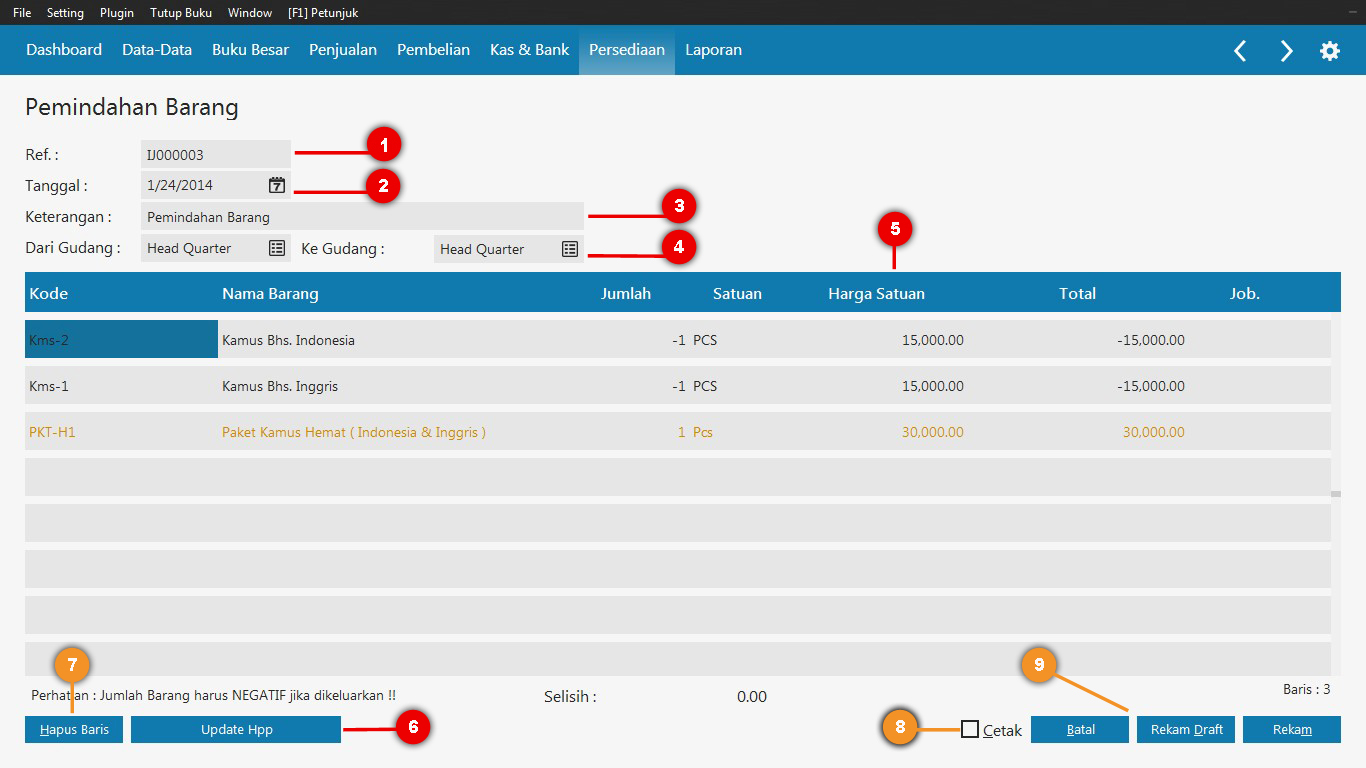Switch to the Laporan tab

point(713,50)
